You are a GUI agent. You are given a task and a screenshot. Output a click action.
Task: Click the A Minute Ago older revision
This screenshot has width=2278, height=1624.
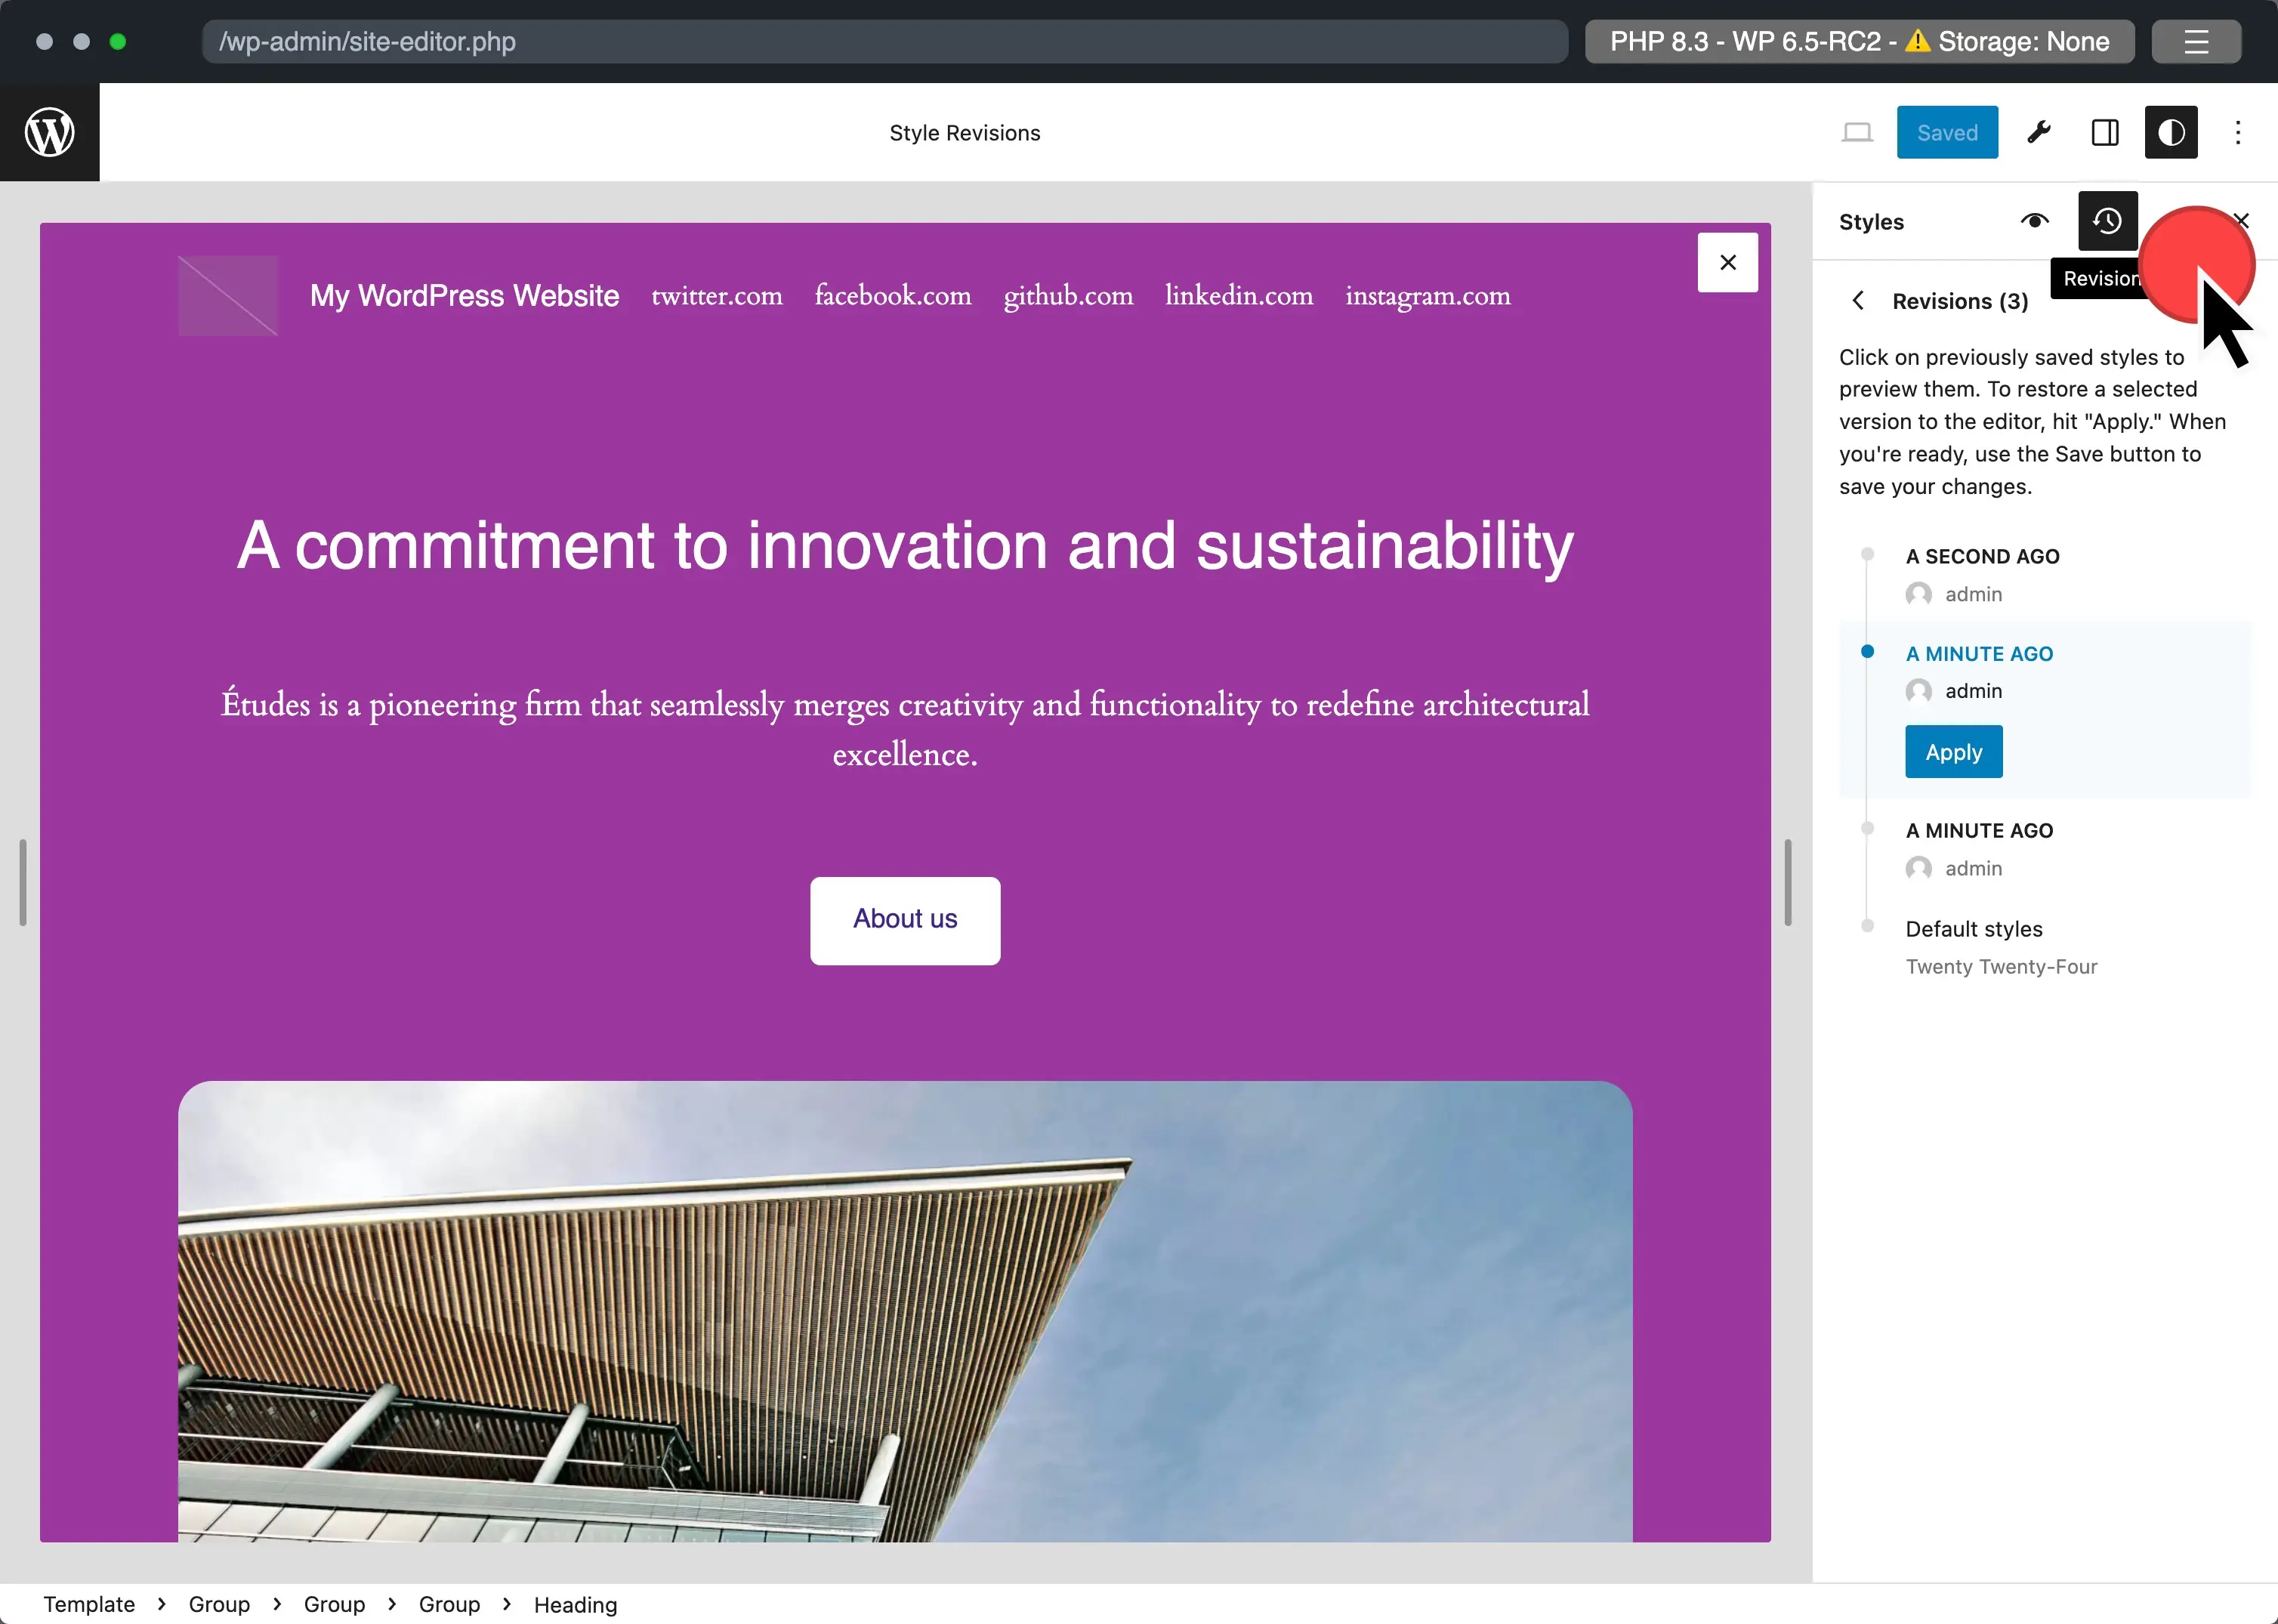(1979, 829)
